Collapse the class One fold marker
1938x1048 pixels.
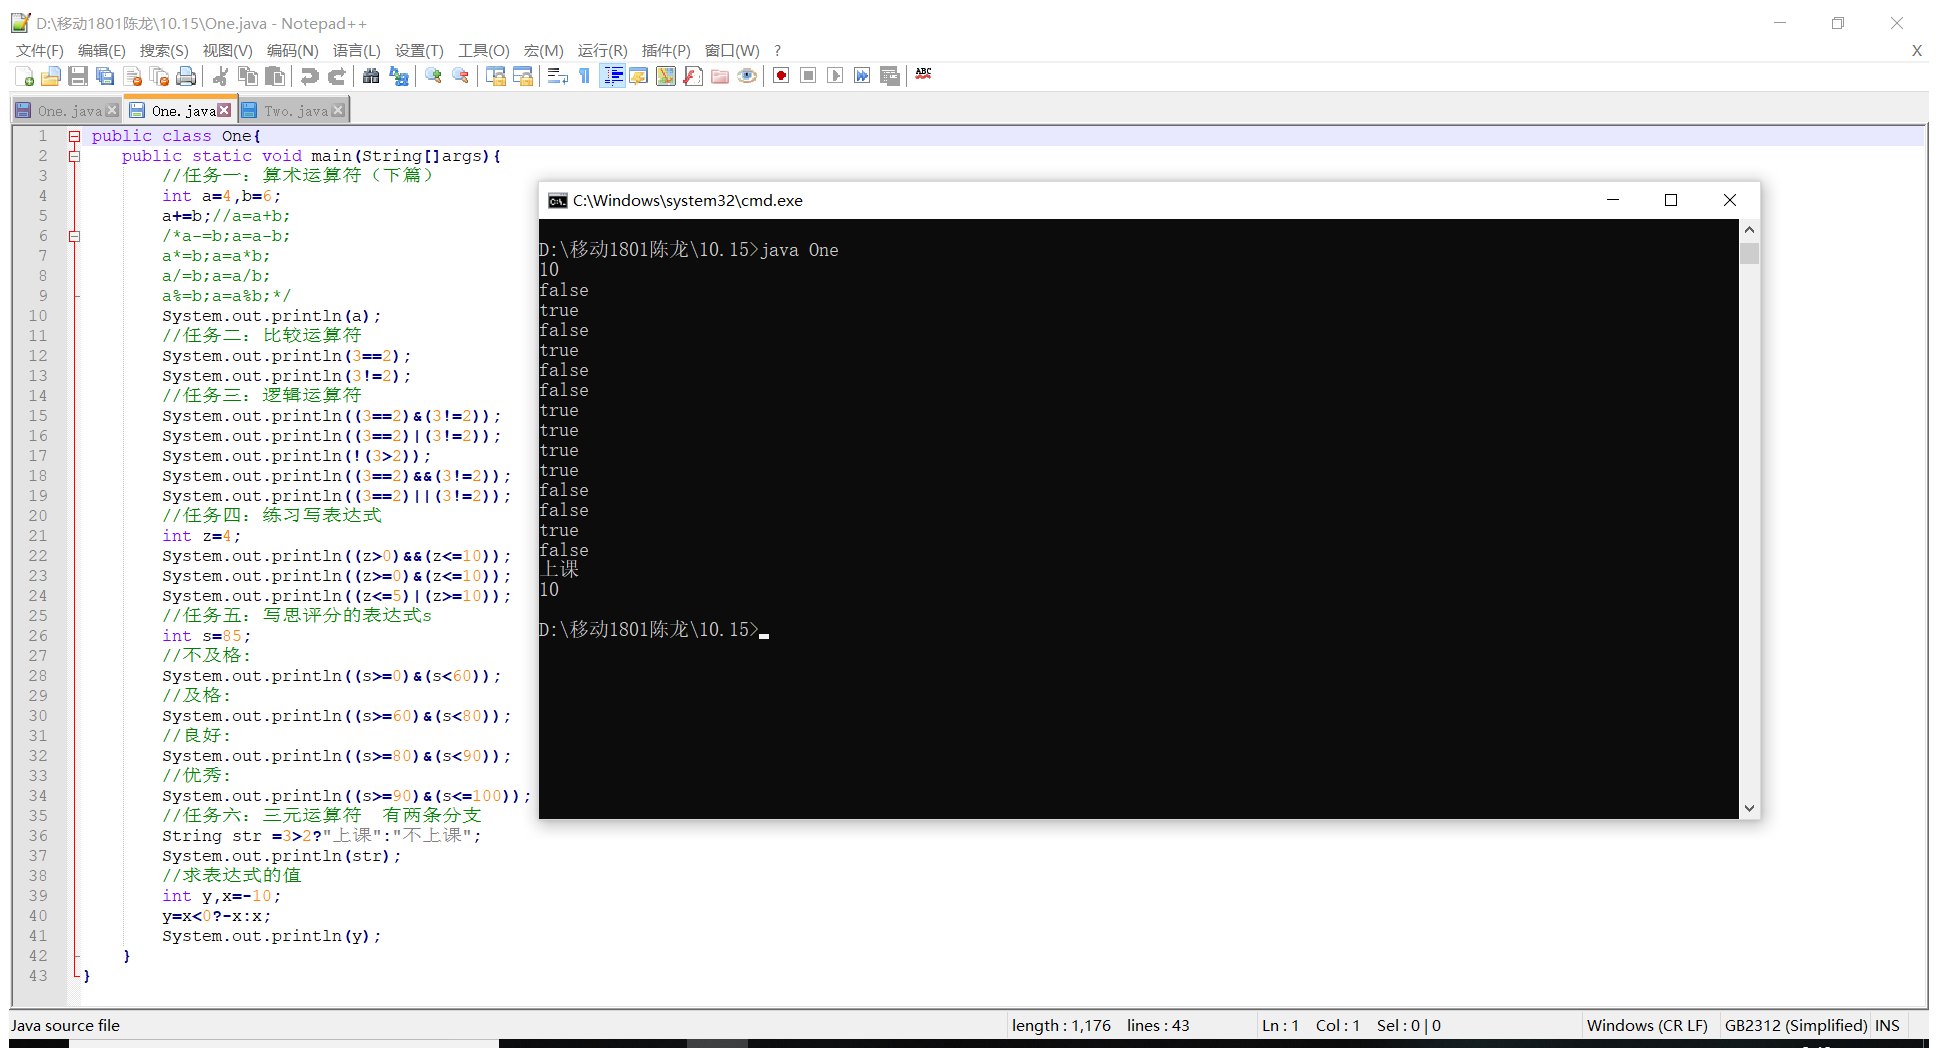74,136
